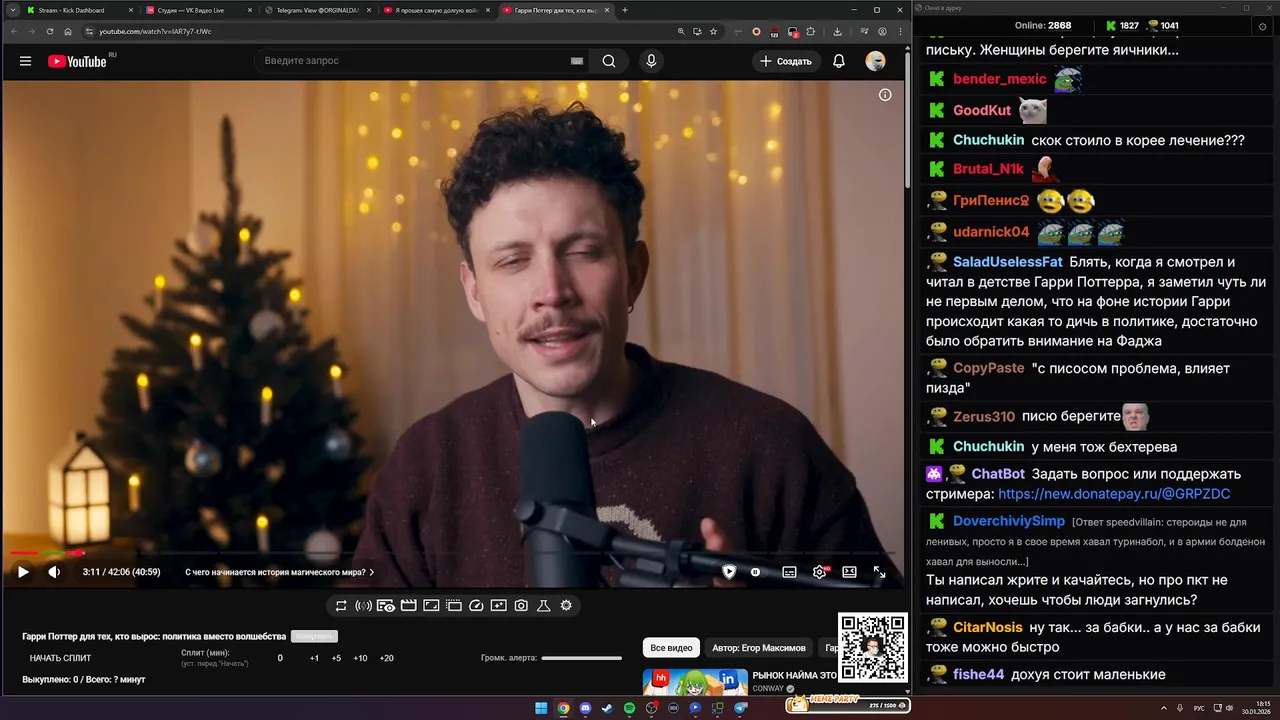
Task: Click the "Chuchukin" name asking about Korea
Action: point(989,140)
